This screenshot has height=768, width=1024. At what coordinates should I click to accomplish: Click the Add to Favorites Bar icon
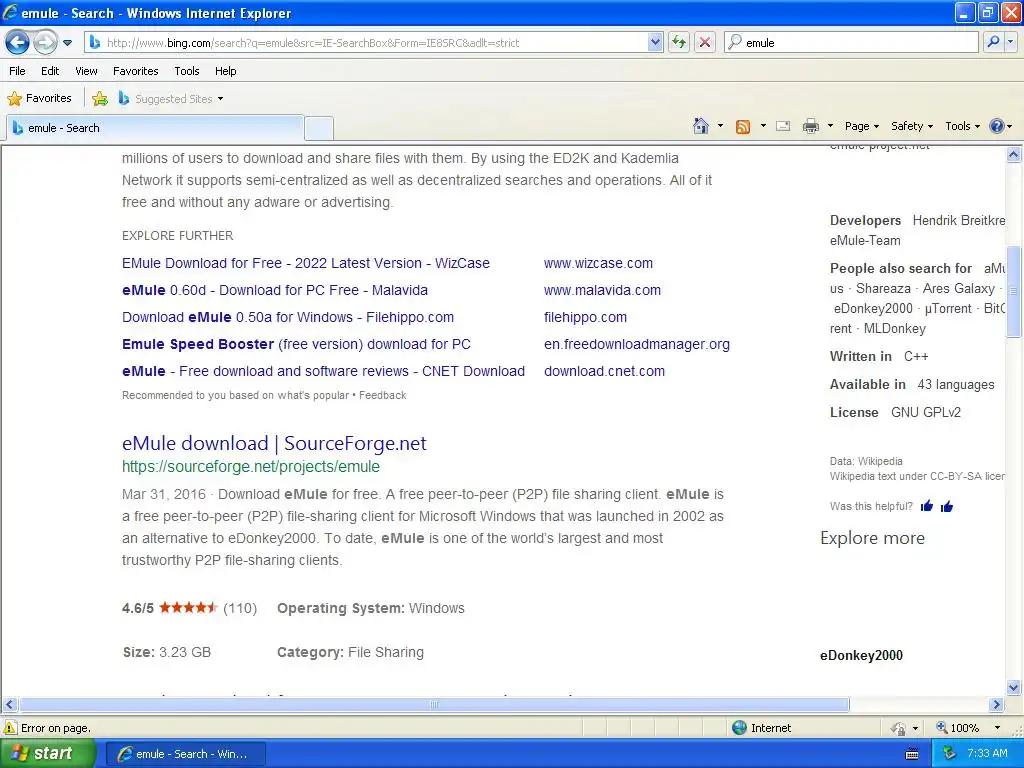[x=100, y=99]
